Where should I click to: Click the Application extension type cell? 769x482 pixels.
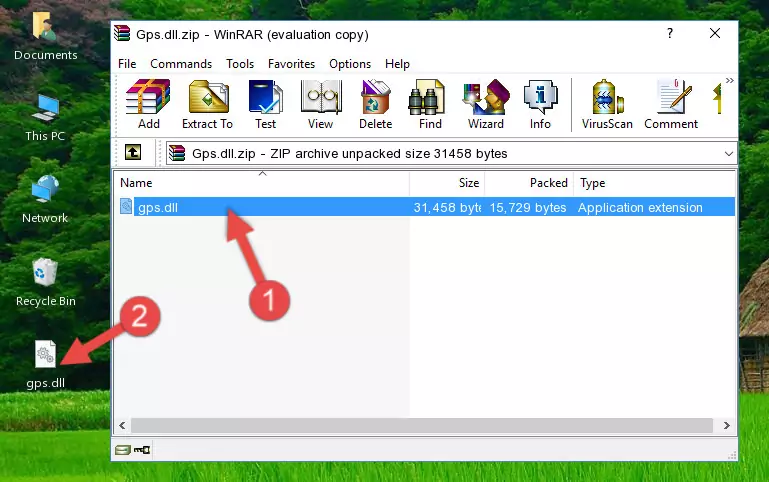[x=640, y=207]
